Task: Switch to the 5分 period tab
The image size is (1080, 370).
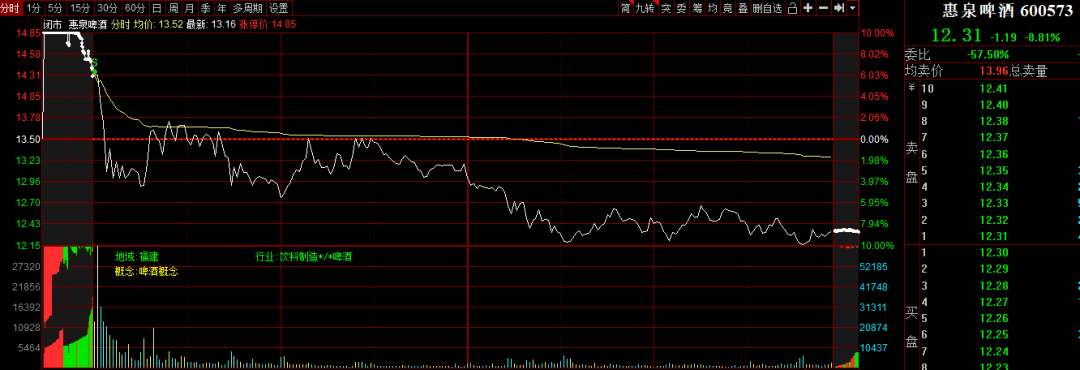Action: pos(54,8)
